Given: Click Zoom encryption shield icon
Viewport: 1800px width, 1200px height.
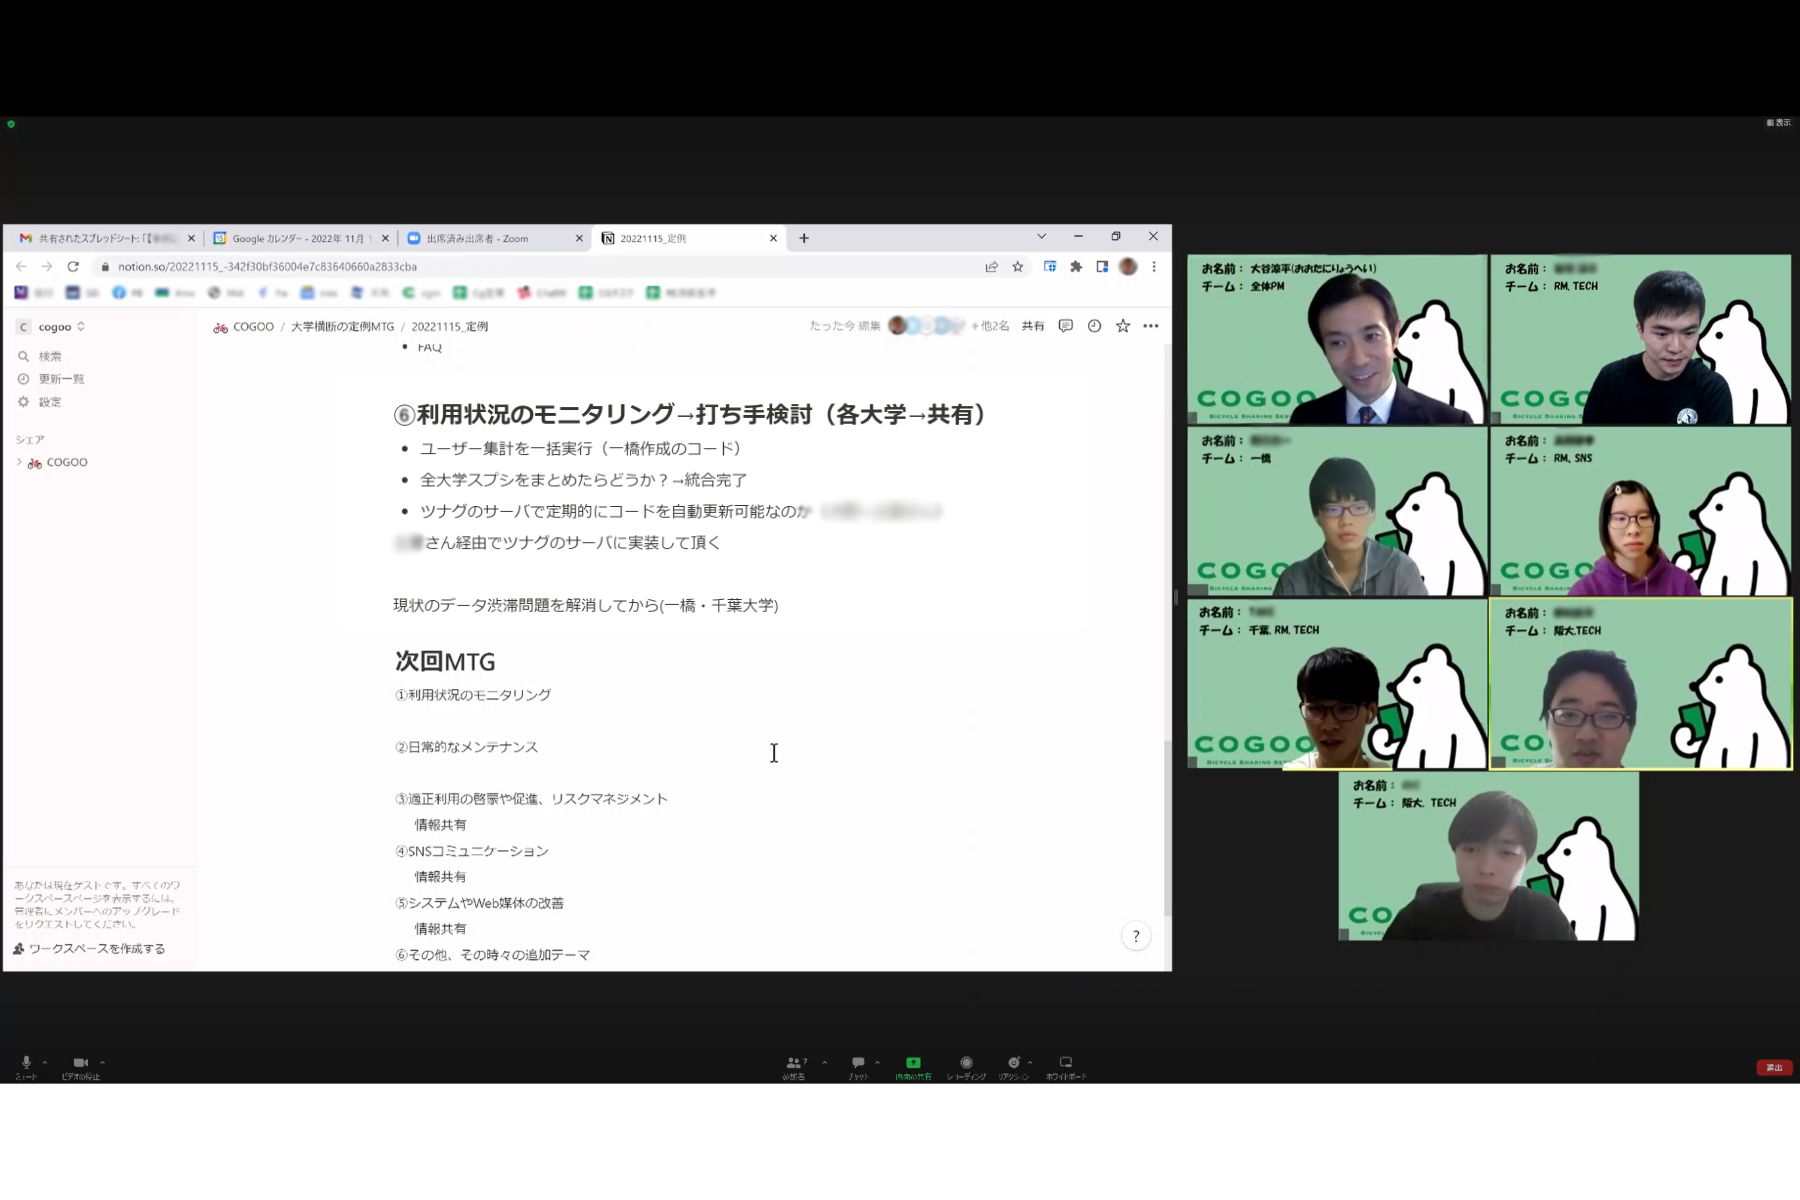Looking at the screenshot, I should (x=11, y=124).
